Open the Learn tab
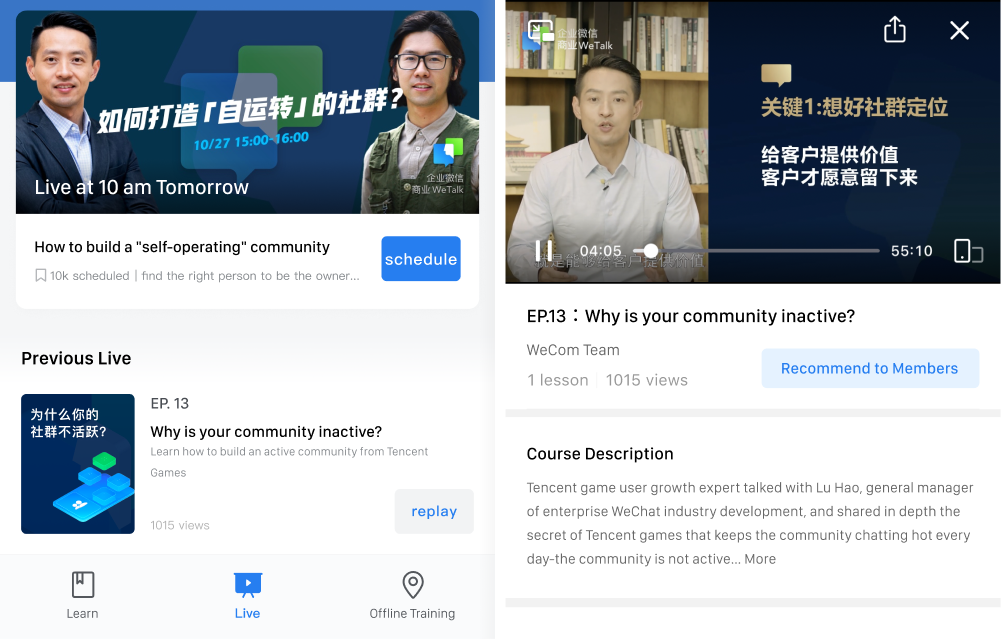 click(82, 595)
